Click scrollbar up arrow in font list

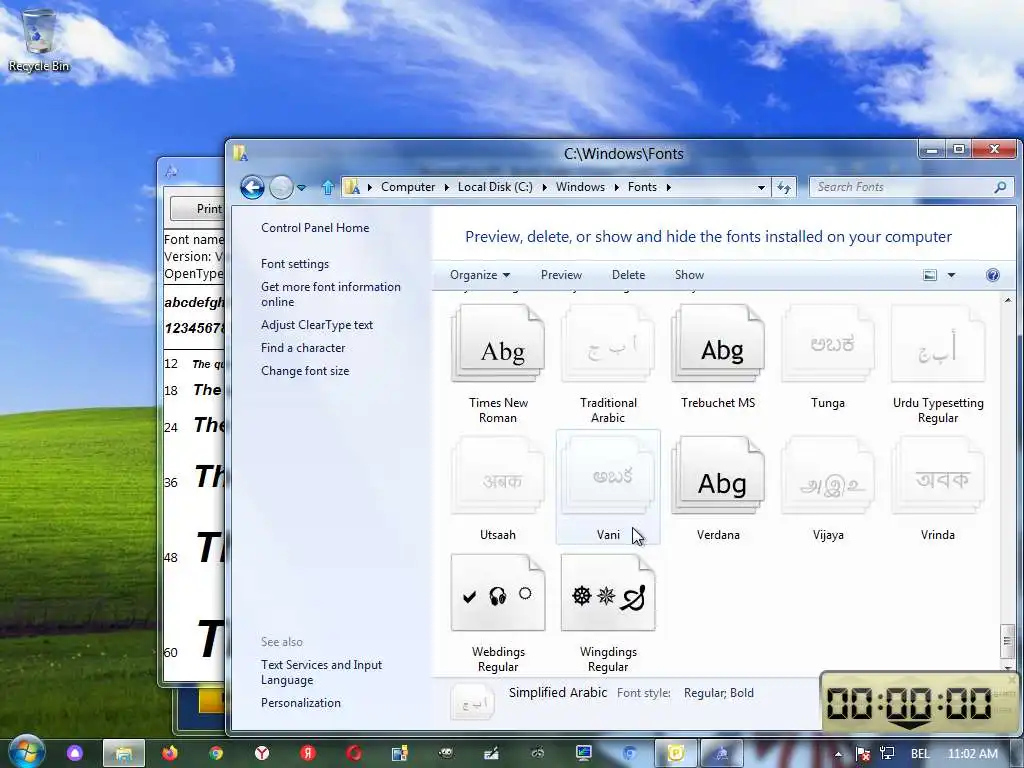(1008, 300)
